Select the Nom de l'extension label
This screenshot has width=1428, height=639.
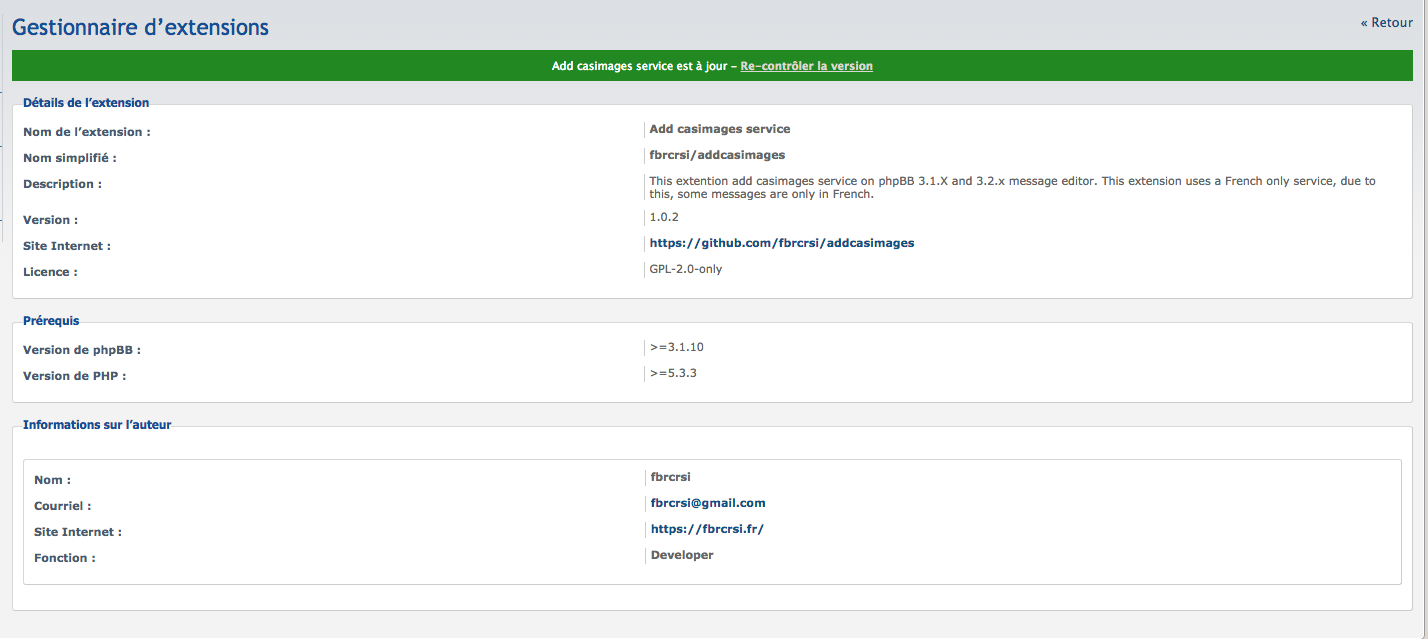coord(87,132)
